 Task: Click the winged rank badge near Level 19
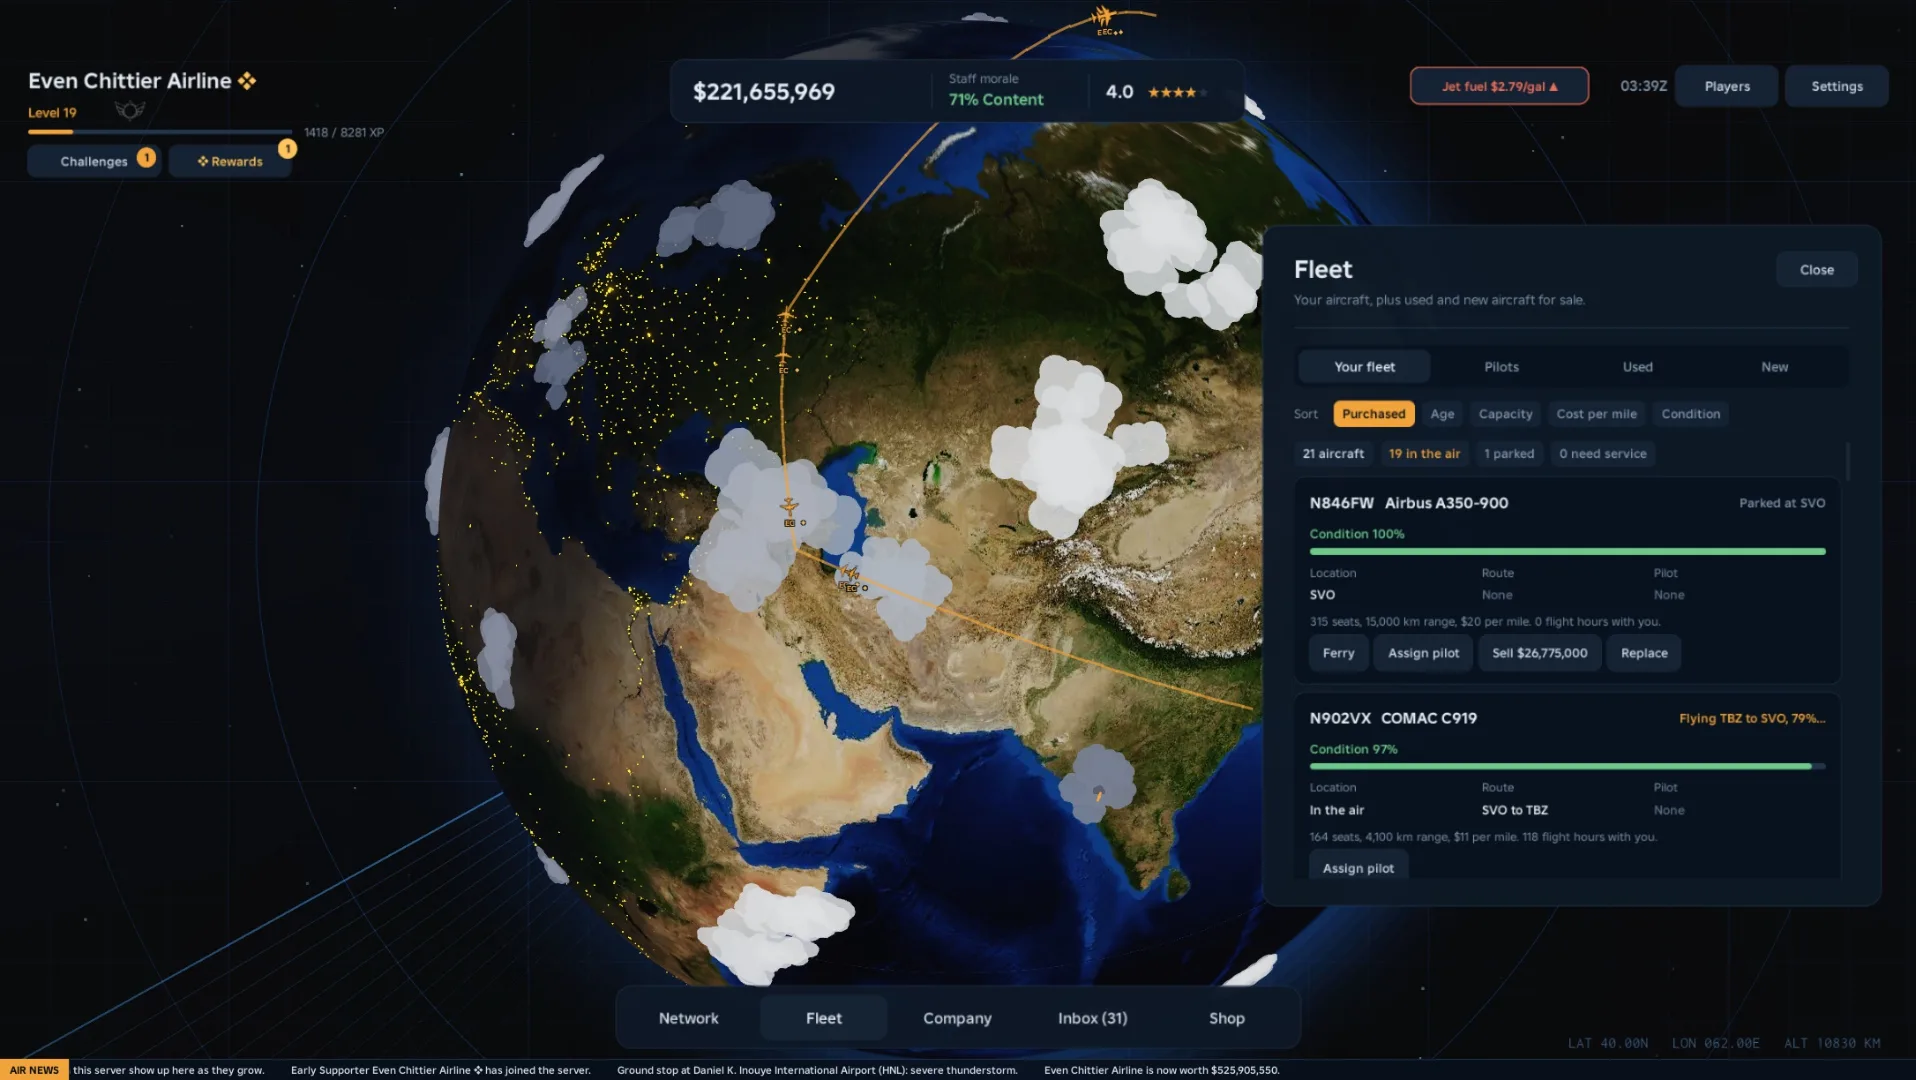(129, 110)
